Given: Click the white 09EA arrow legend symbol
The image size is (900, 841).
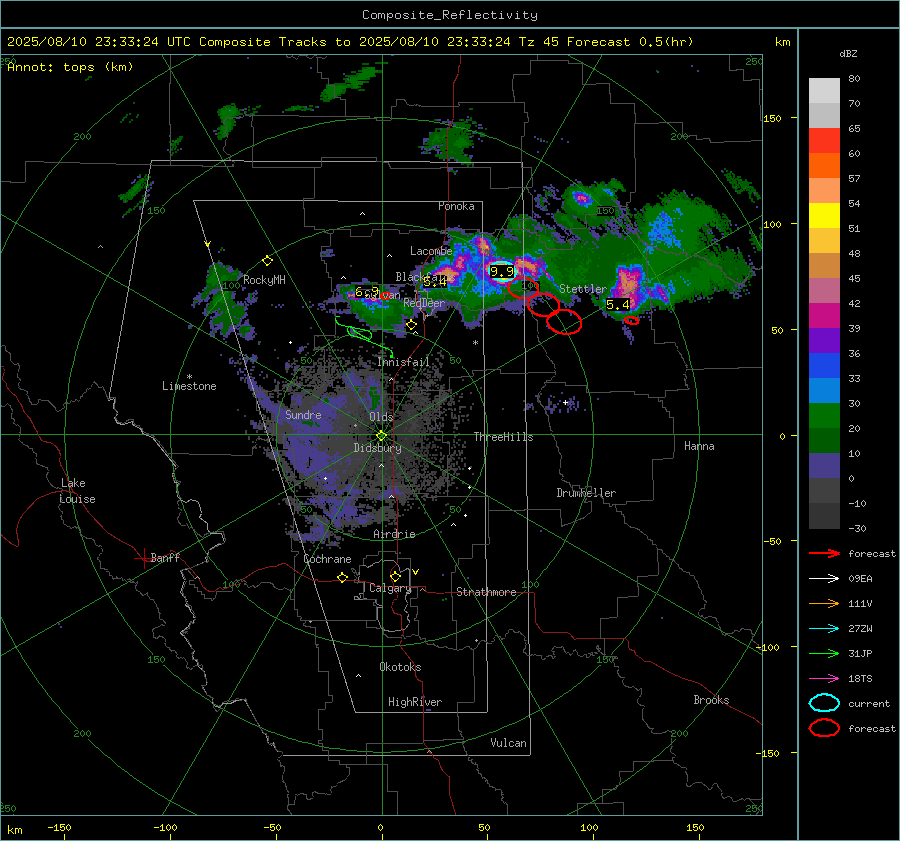Looking at the screenshot, I should (x=824, y=578).
